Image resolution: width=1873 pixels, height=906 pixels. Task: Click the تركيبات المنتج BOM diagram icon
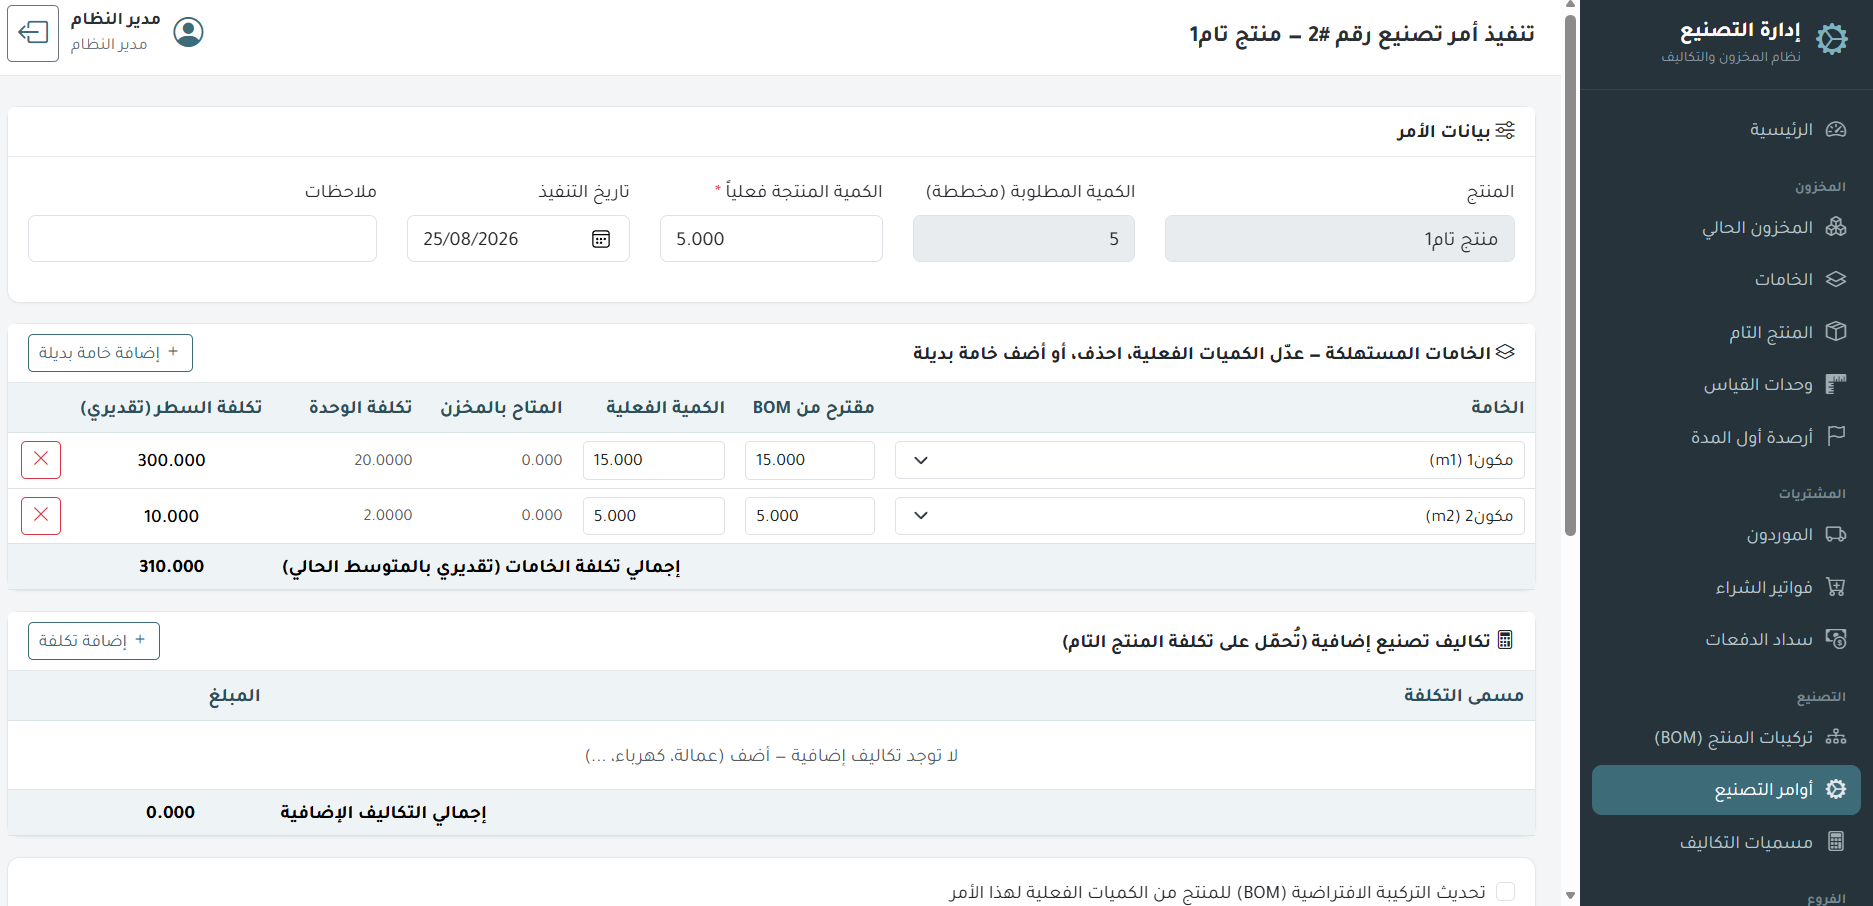pyautogui.click(x=1836, y=738)
